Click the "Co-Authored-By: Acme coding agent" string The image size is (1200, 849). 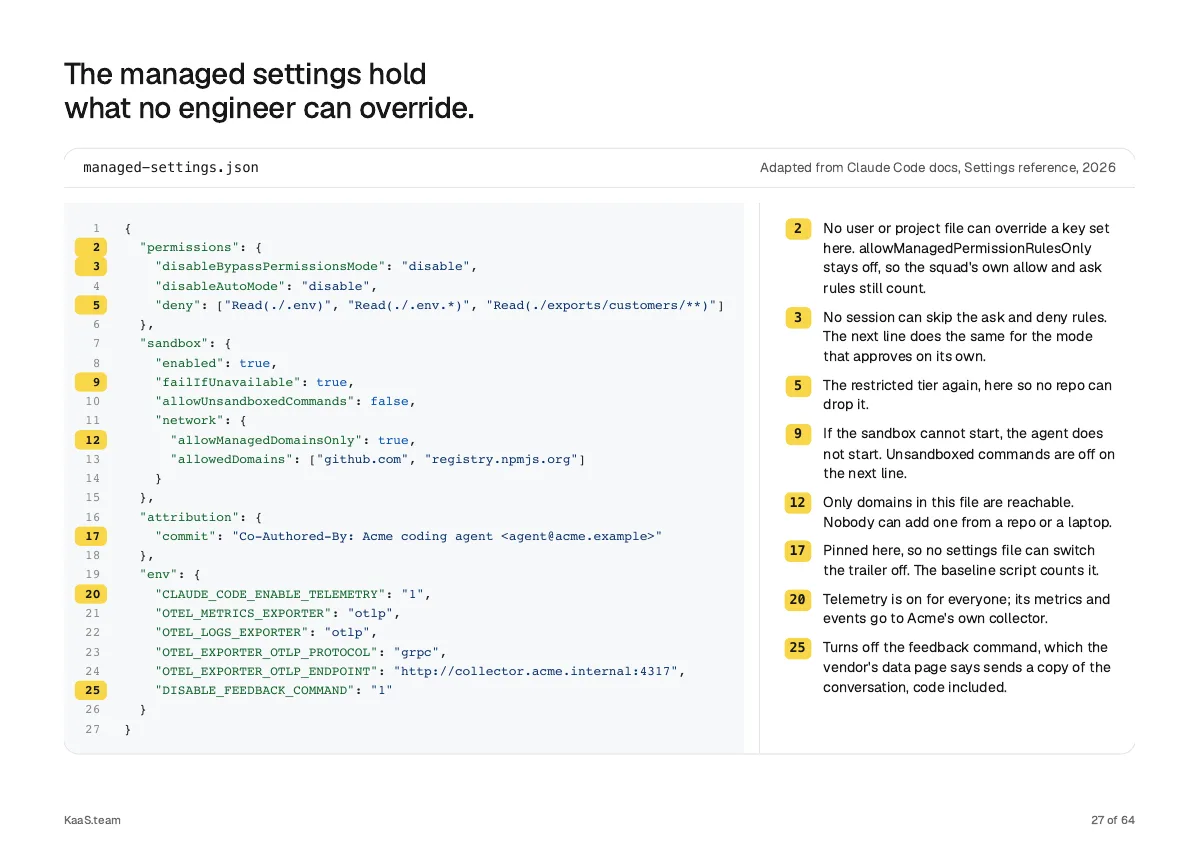click(x=447, y=536)
